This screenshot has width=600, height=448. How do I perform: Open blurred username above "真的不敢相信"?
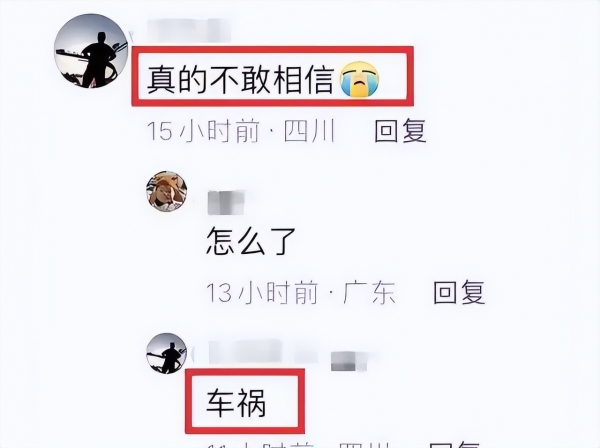click(x=189, y=30)
